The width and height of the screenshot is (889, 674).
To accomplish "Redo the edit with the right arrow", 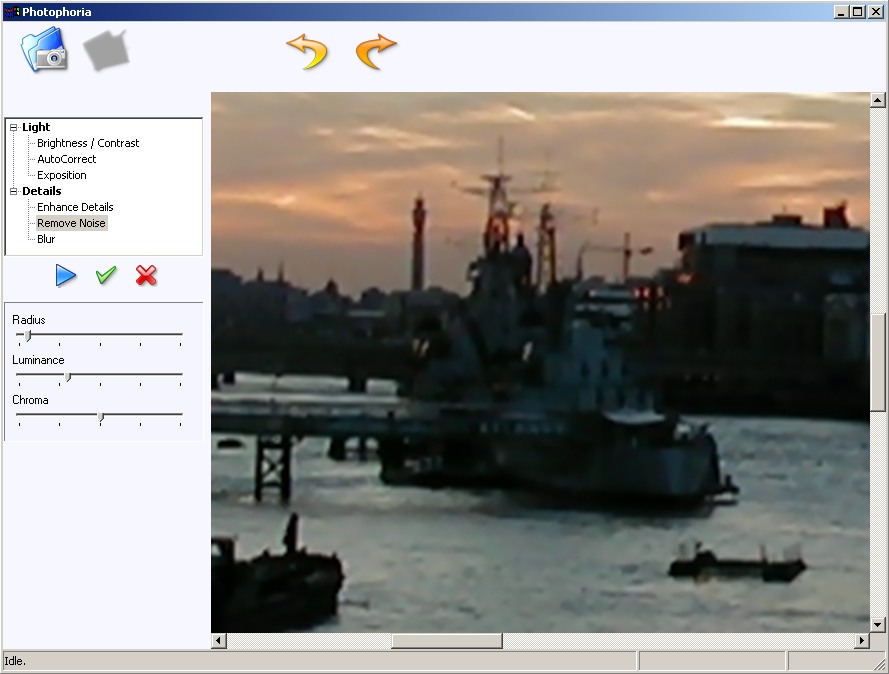I will click(x=376, y=52).
